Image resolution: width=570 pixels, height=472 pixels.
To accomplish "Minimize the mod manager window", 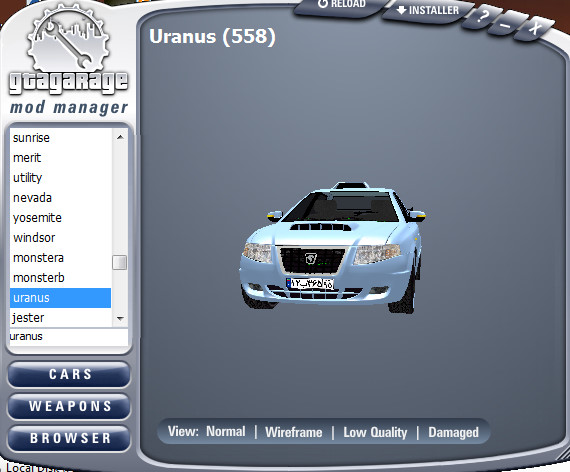I will coord(505,24).
